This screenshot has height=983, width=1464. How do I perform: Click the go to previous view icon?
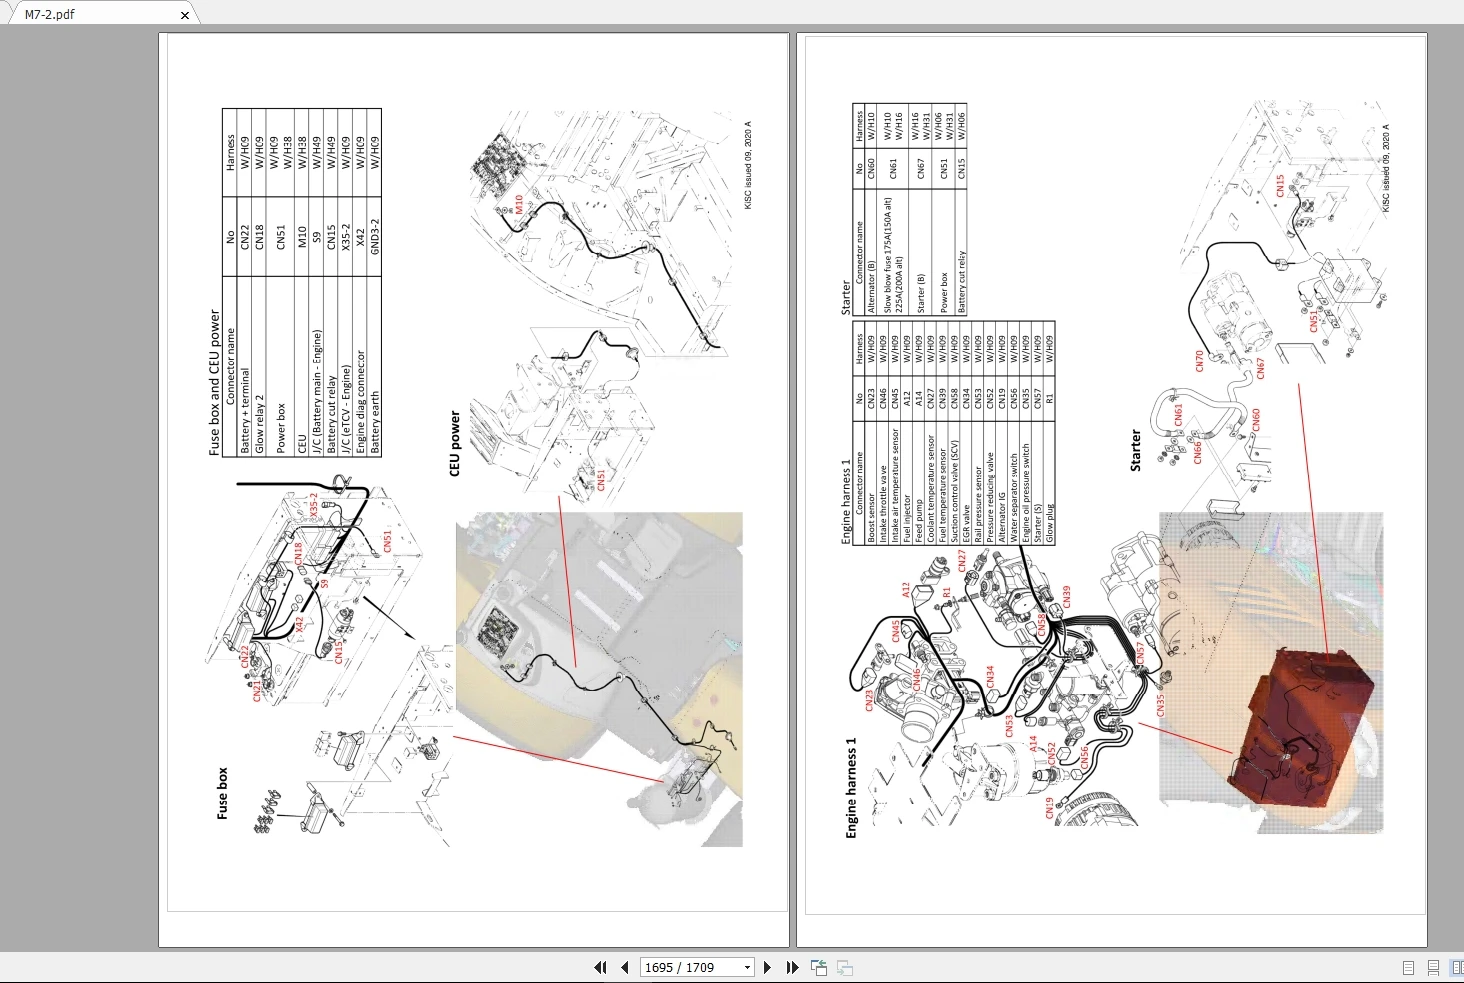(819, 967)
